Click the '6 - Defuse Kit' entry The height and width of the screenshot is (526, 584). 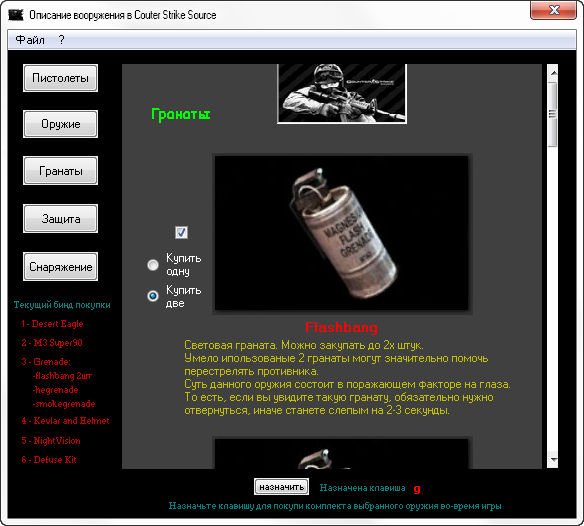[49, 460]
